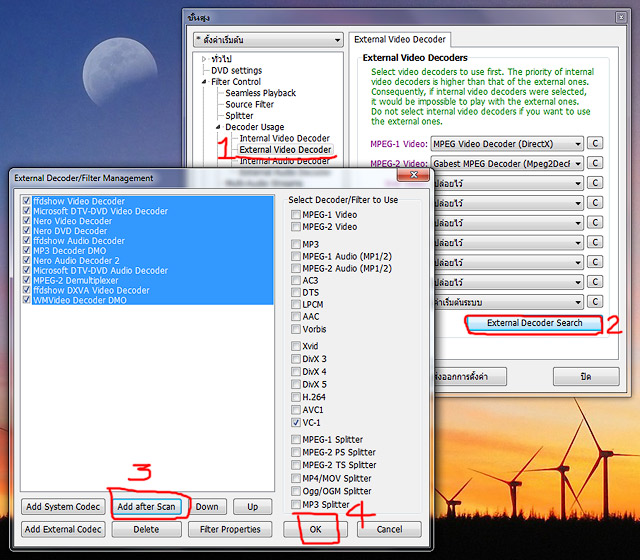Collapse the Decoder Usage tree node
640x560 pixels.
tap(218, 127)
